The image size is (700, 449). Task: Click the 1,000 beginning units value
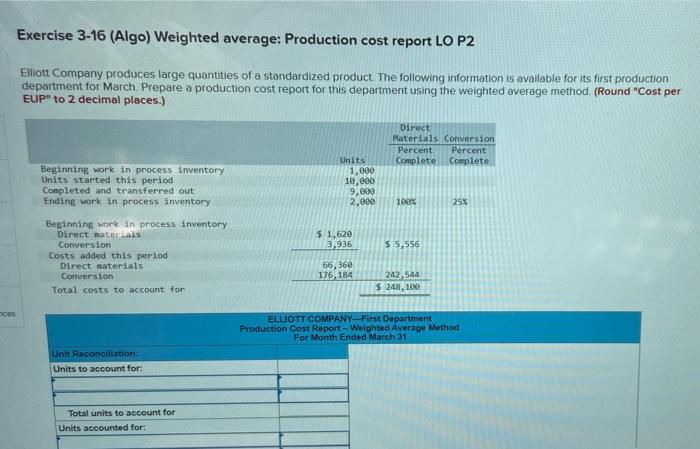click(x=362, y=170)
